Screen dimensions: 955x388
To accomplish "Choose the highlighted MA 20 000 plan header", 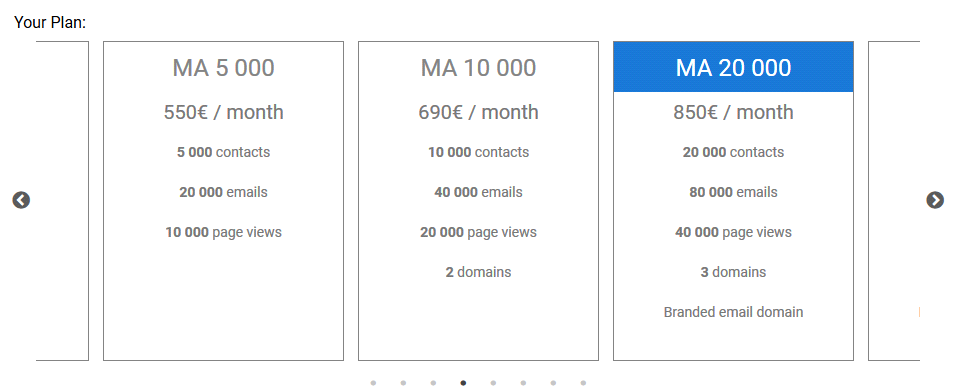I will [733, 67].
